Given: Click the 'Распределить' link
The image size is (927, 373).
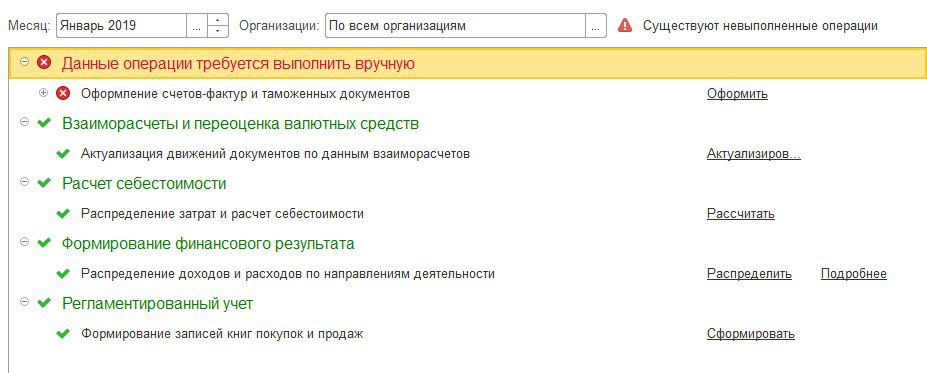Looking at the screenshot, I should pyautogui.click(x=749, y=274).
